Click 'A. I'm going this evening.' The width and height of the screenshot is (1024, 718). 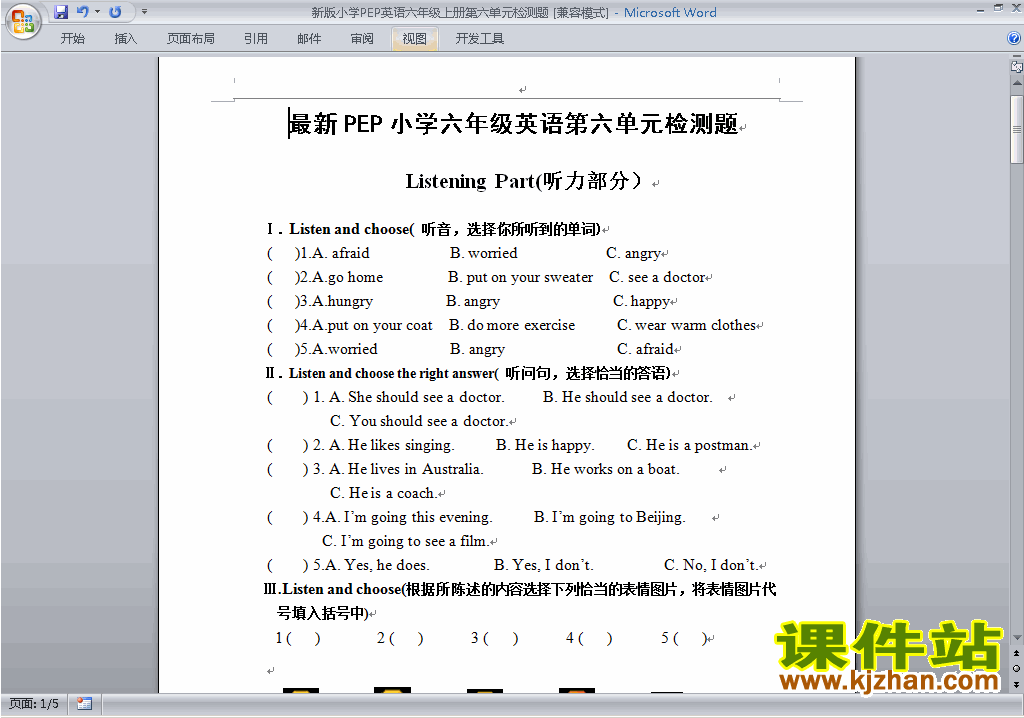[x=409, y=517]
